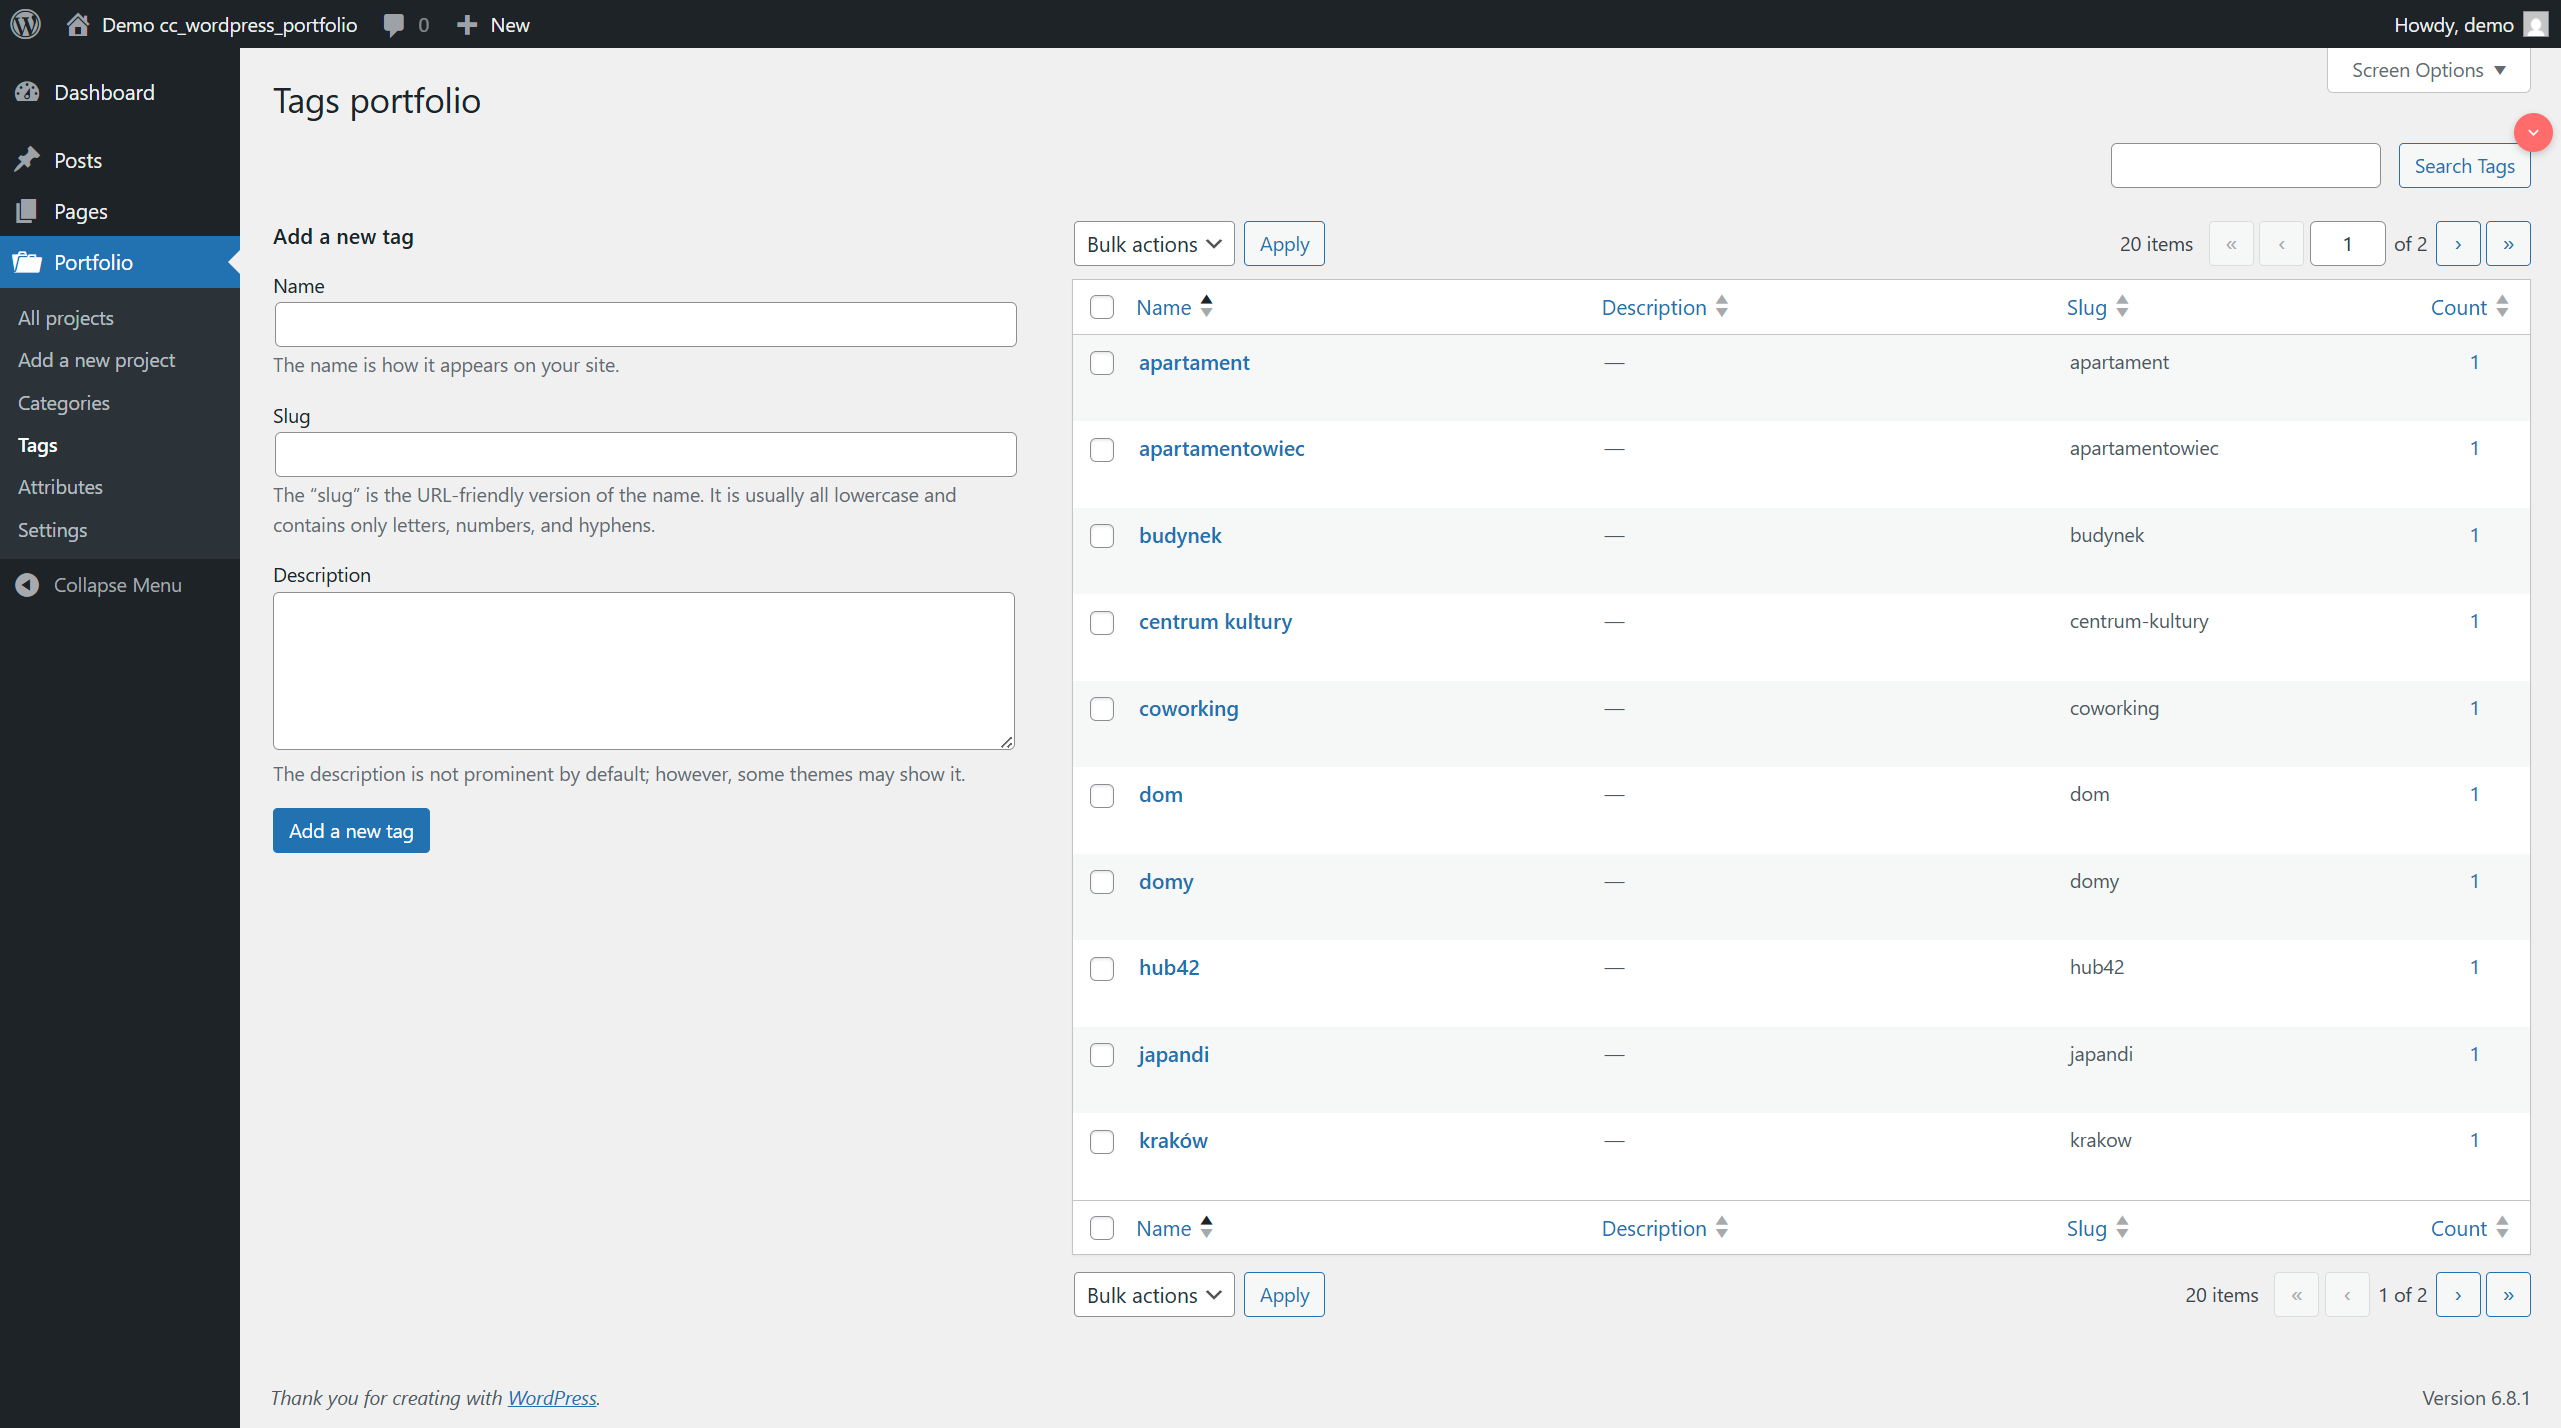Check the coworking tag checkbox
The width and height of the screenshot is (2561, 1428).
click(x=1101, y=708)
